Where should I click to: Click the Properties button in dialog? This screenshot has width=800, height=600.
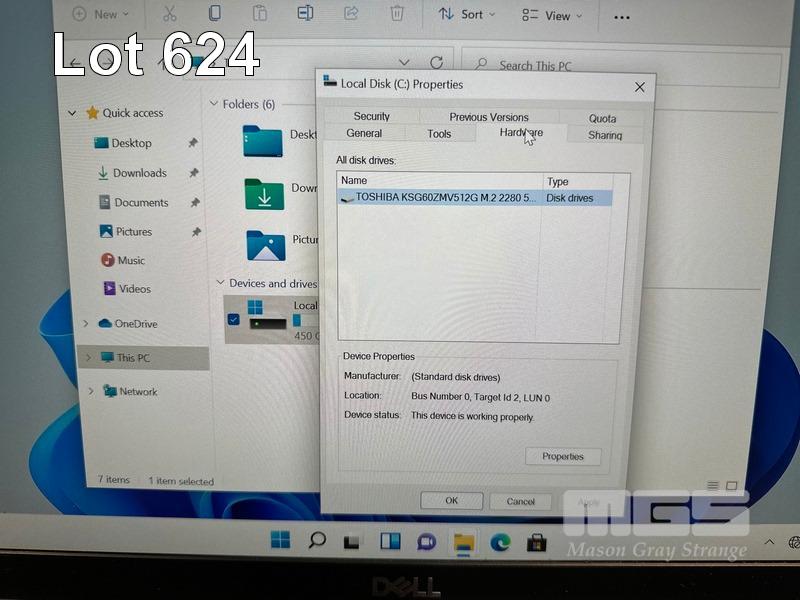(x=563, y=456)
